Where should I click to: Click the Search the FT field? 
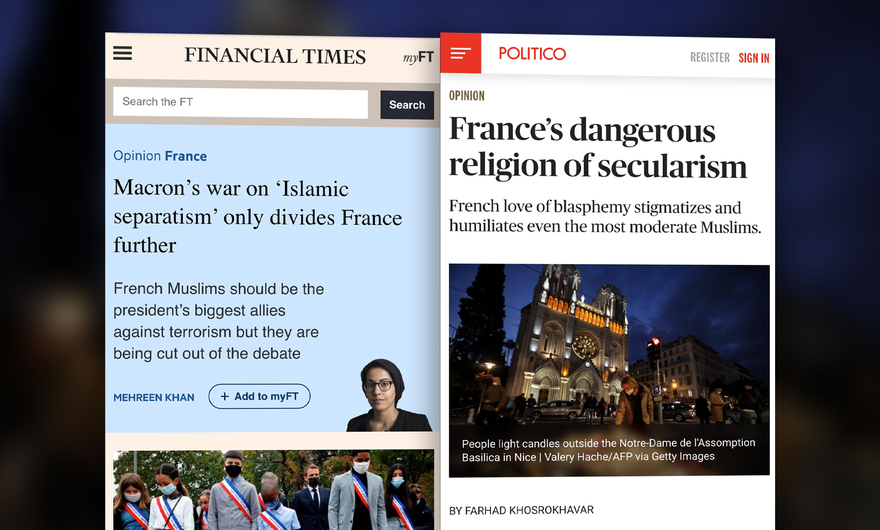(x=240, y=102)
